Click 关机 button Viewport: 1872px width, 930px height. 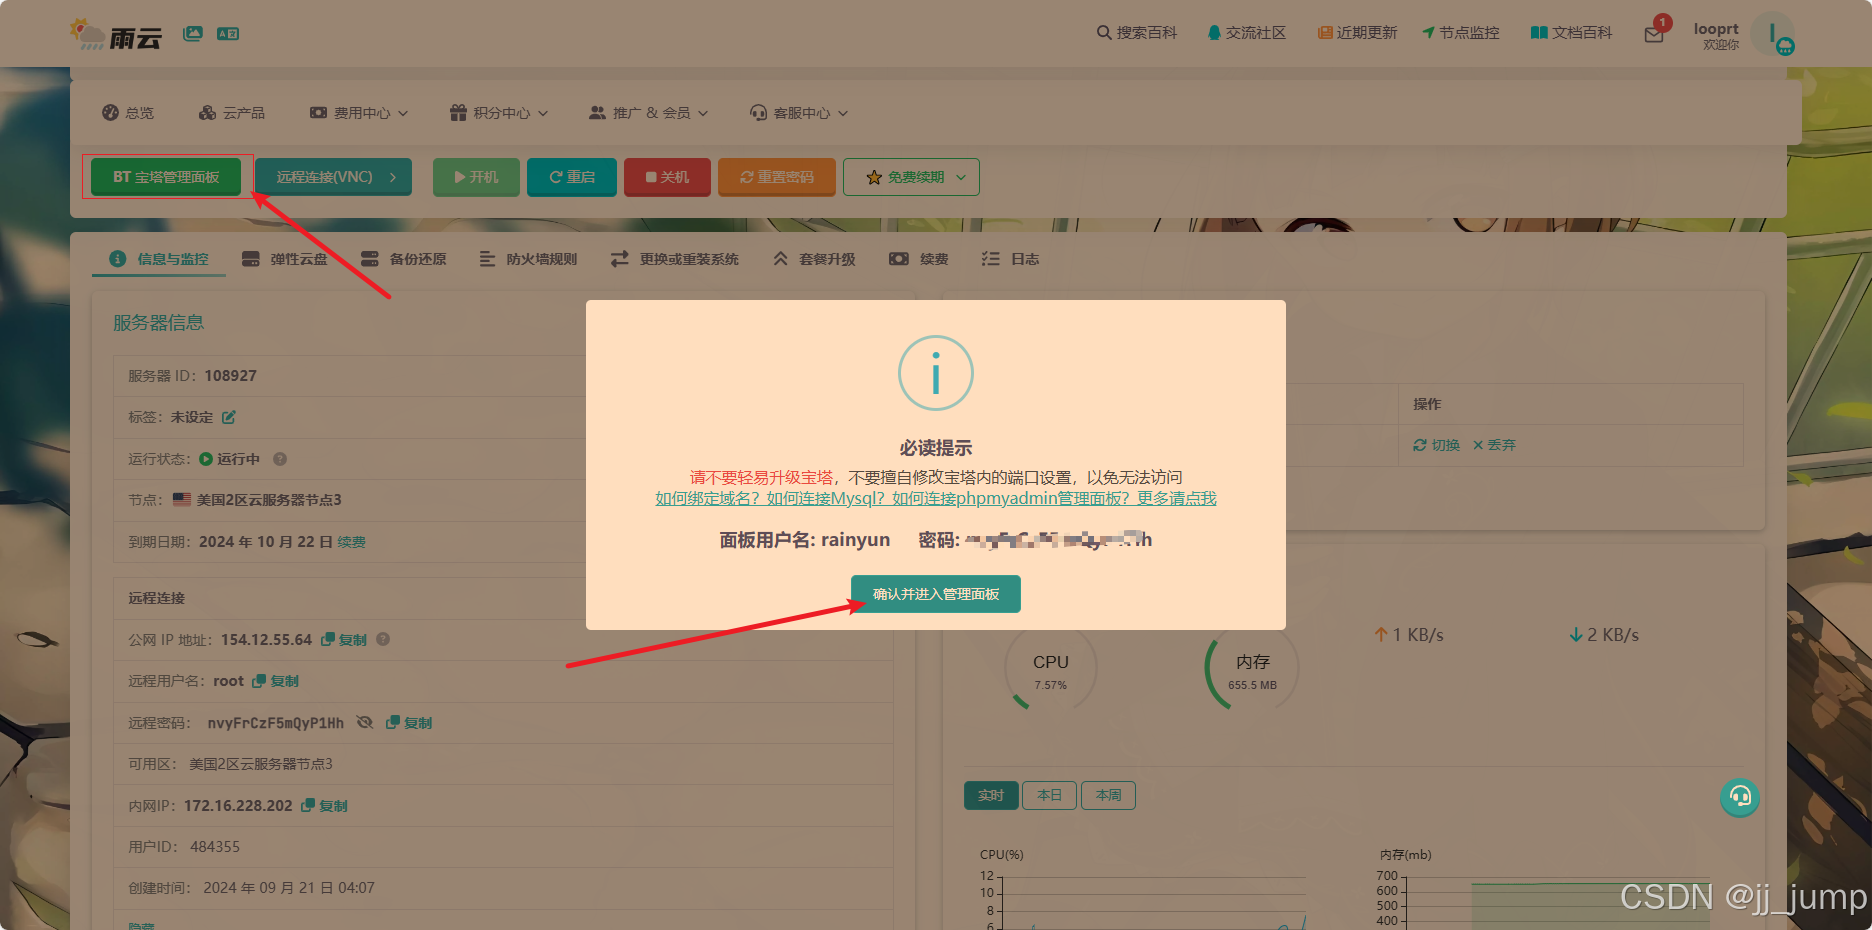click(667, 177)
